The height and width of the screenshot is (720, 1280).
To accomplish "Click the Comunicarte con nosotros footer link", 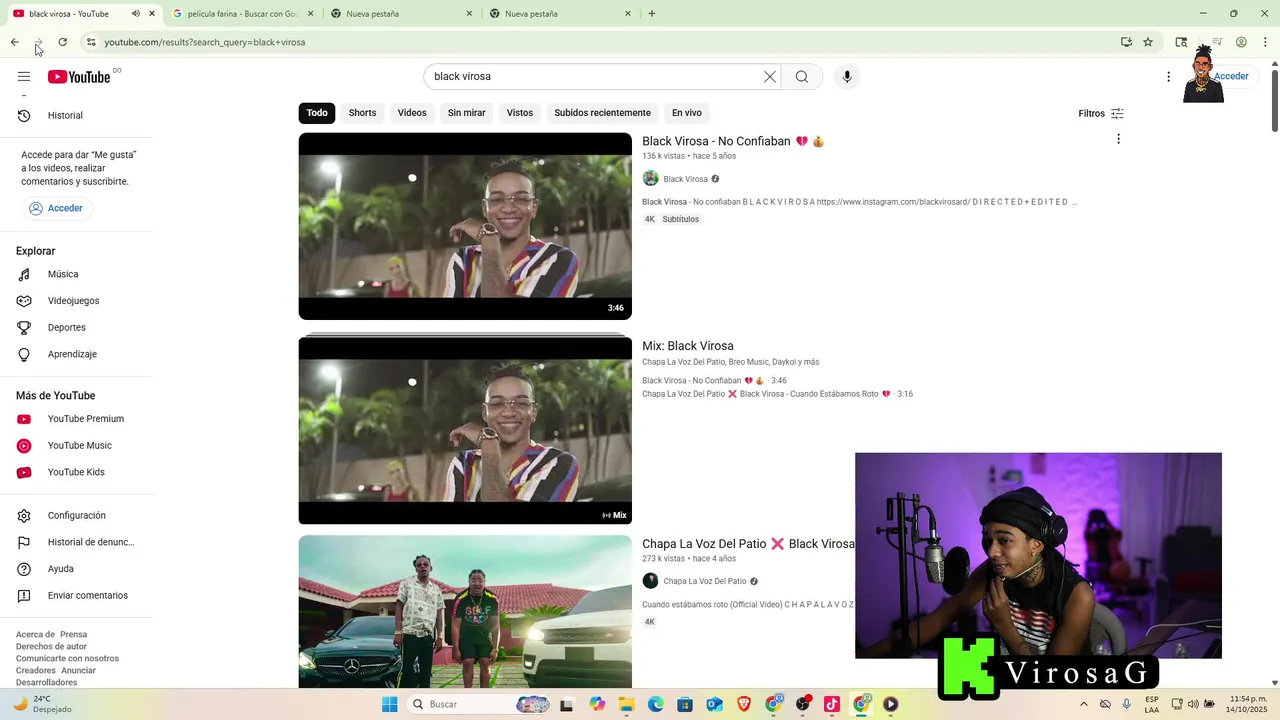I will [x=67, y=658].
